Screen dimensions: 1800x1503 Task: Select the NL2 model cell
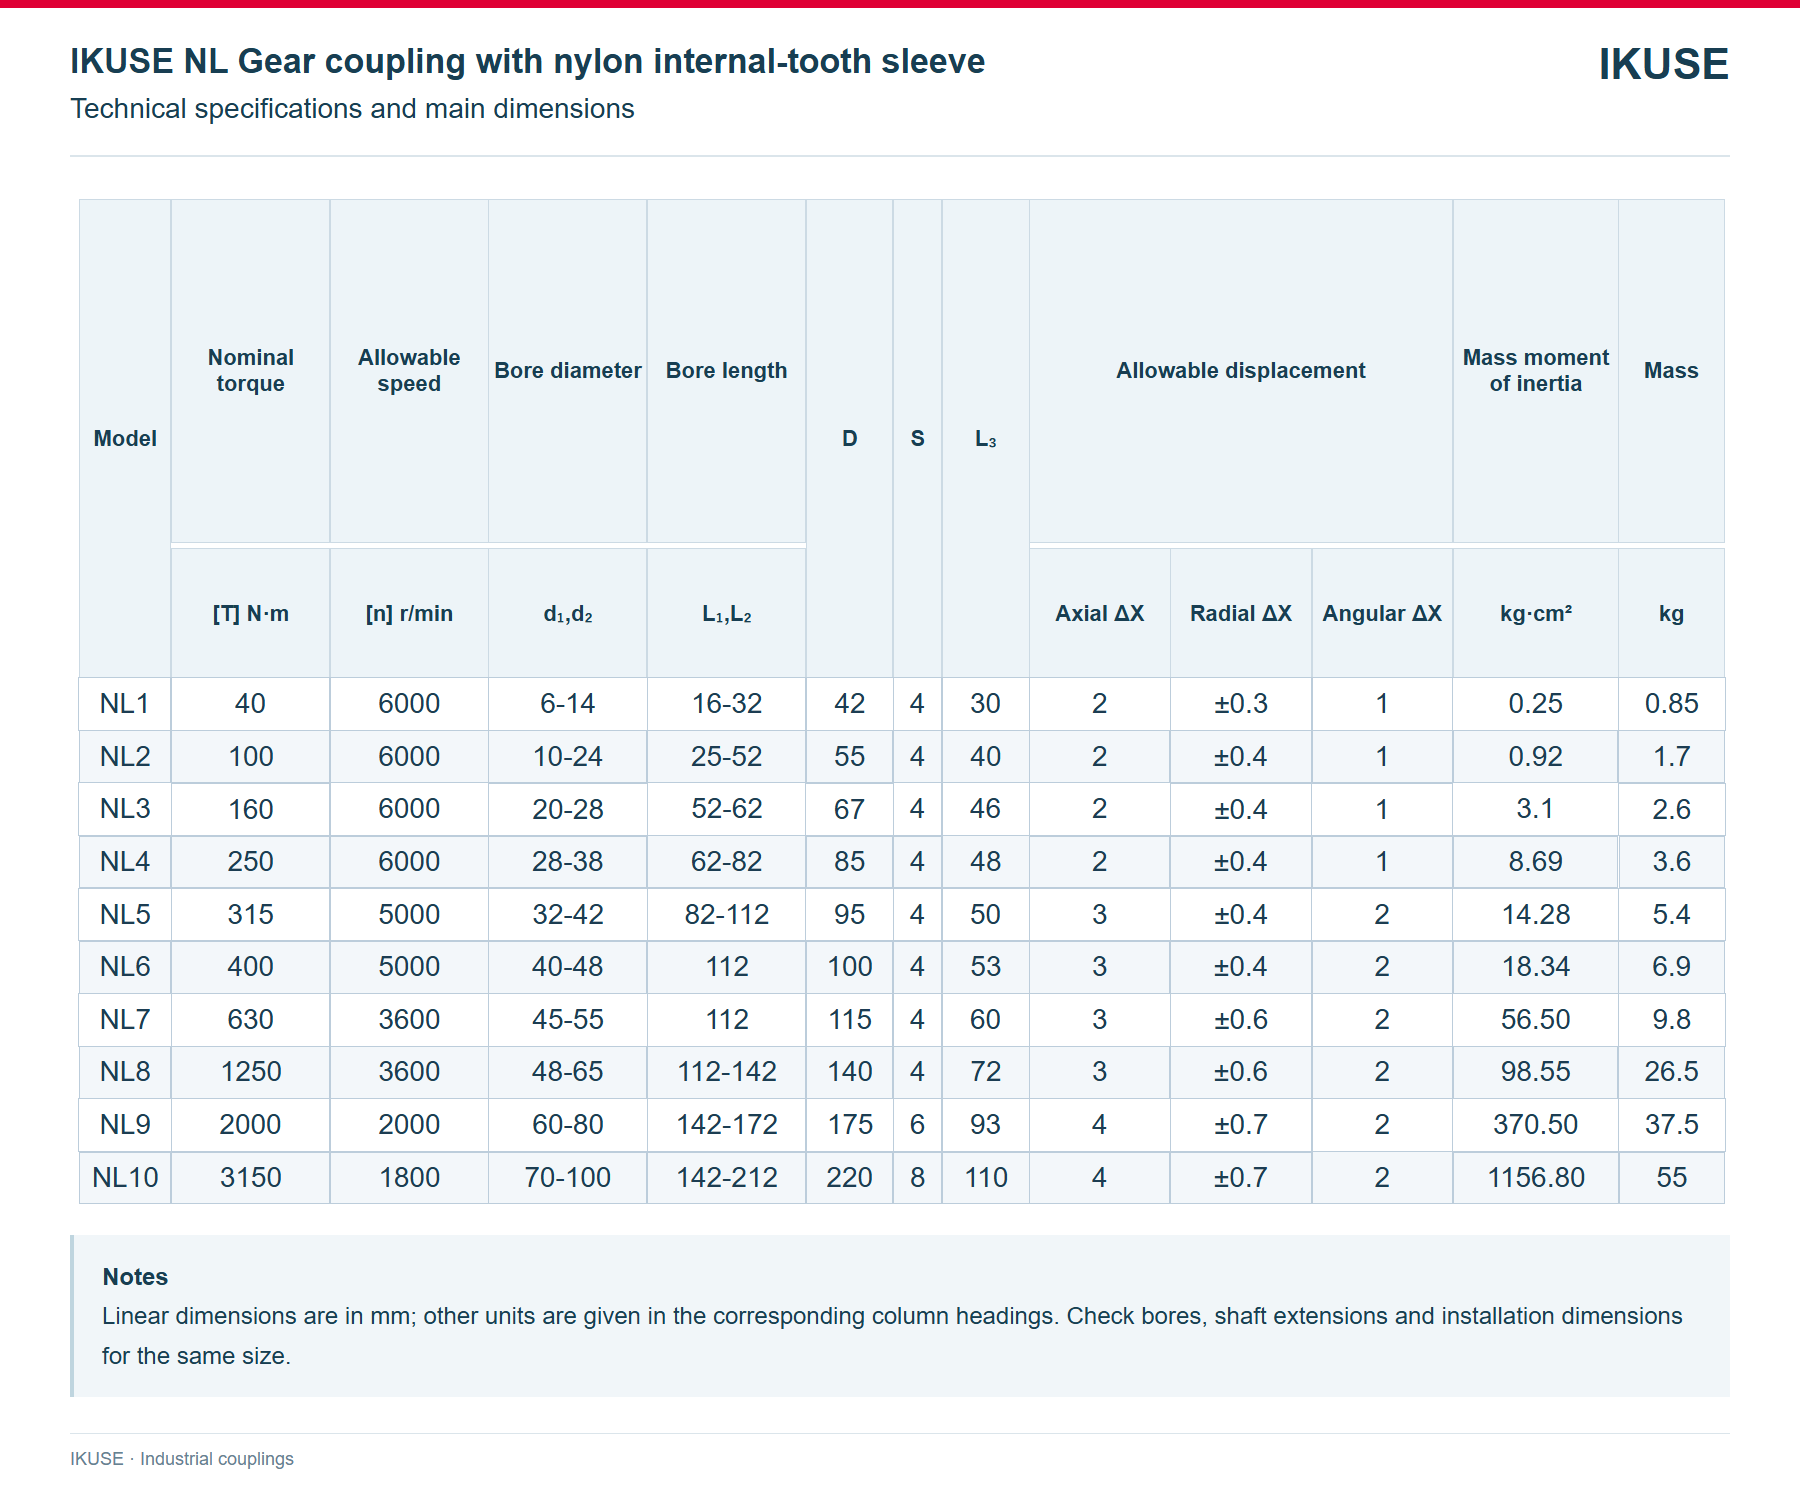click(125, 756)
